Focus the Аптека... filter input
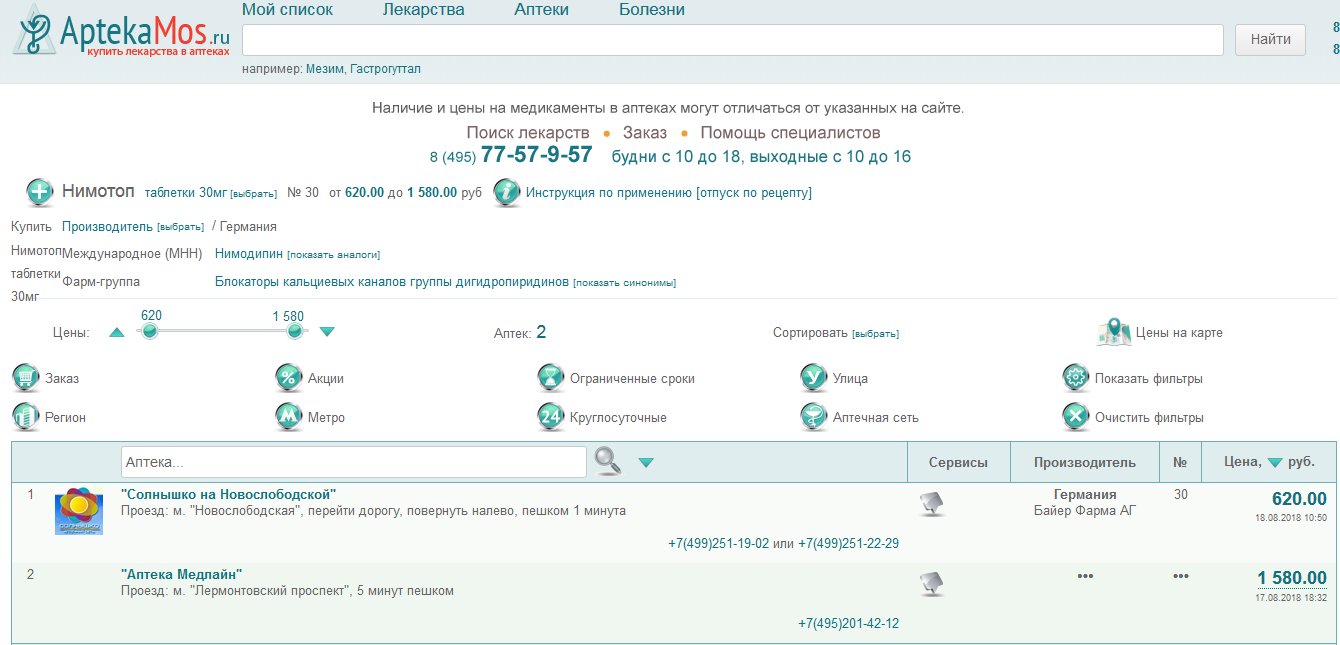The width and height of the screenshot is (1340, 645). click(x=354, y=462)
